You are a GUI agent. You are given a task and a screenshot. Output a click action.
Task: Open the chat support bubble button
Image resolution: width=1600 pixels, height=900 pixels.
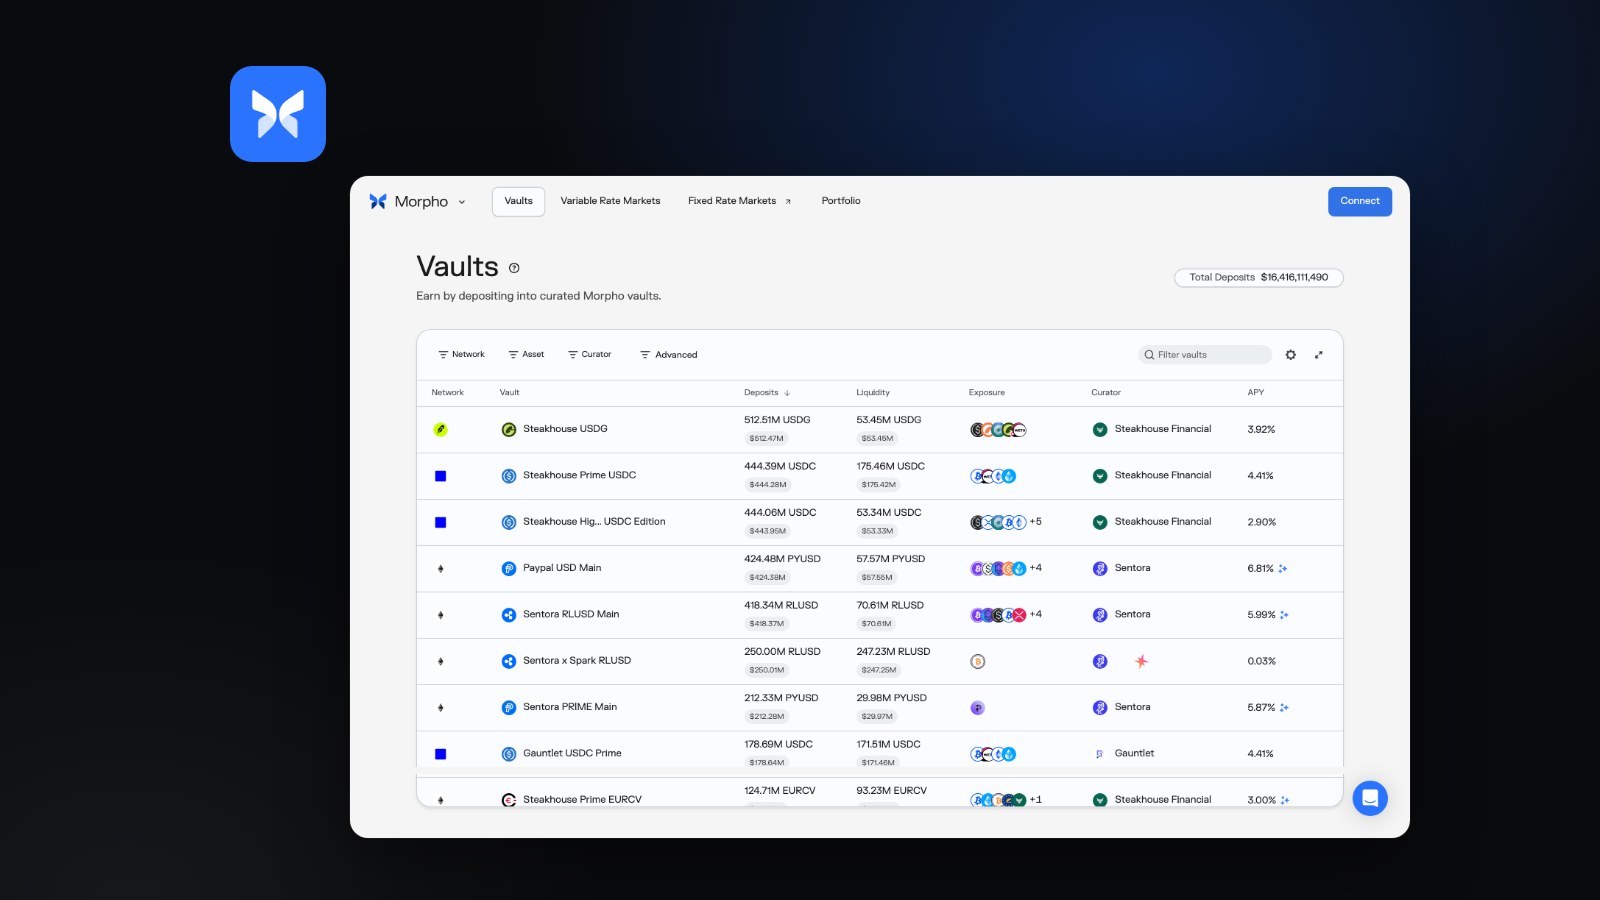1370,798
